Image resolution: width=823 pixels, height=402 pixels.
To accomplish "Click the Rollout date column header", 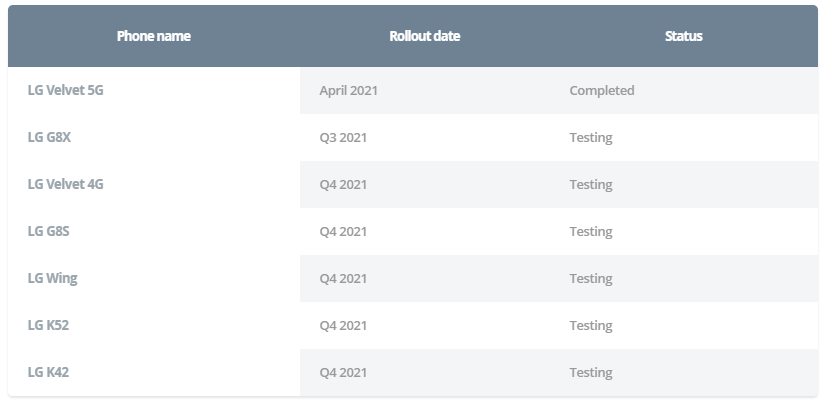I will pos(425,36).
